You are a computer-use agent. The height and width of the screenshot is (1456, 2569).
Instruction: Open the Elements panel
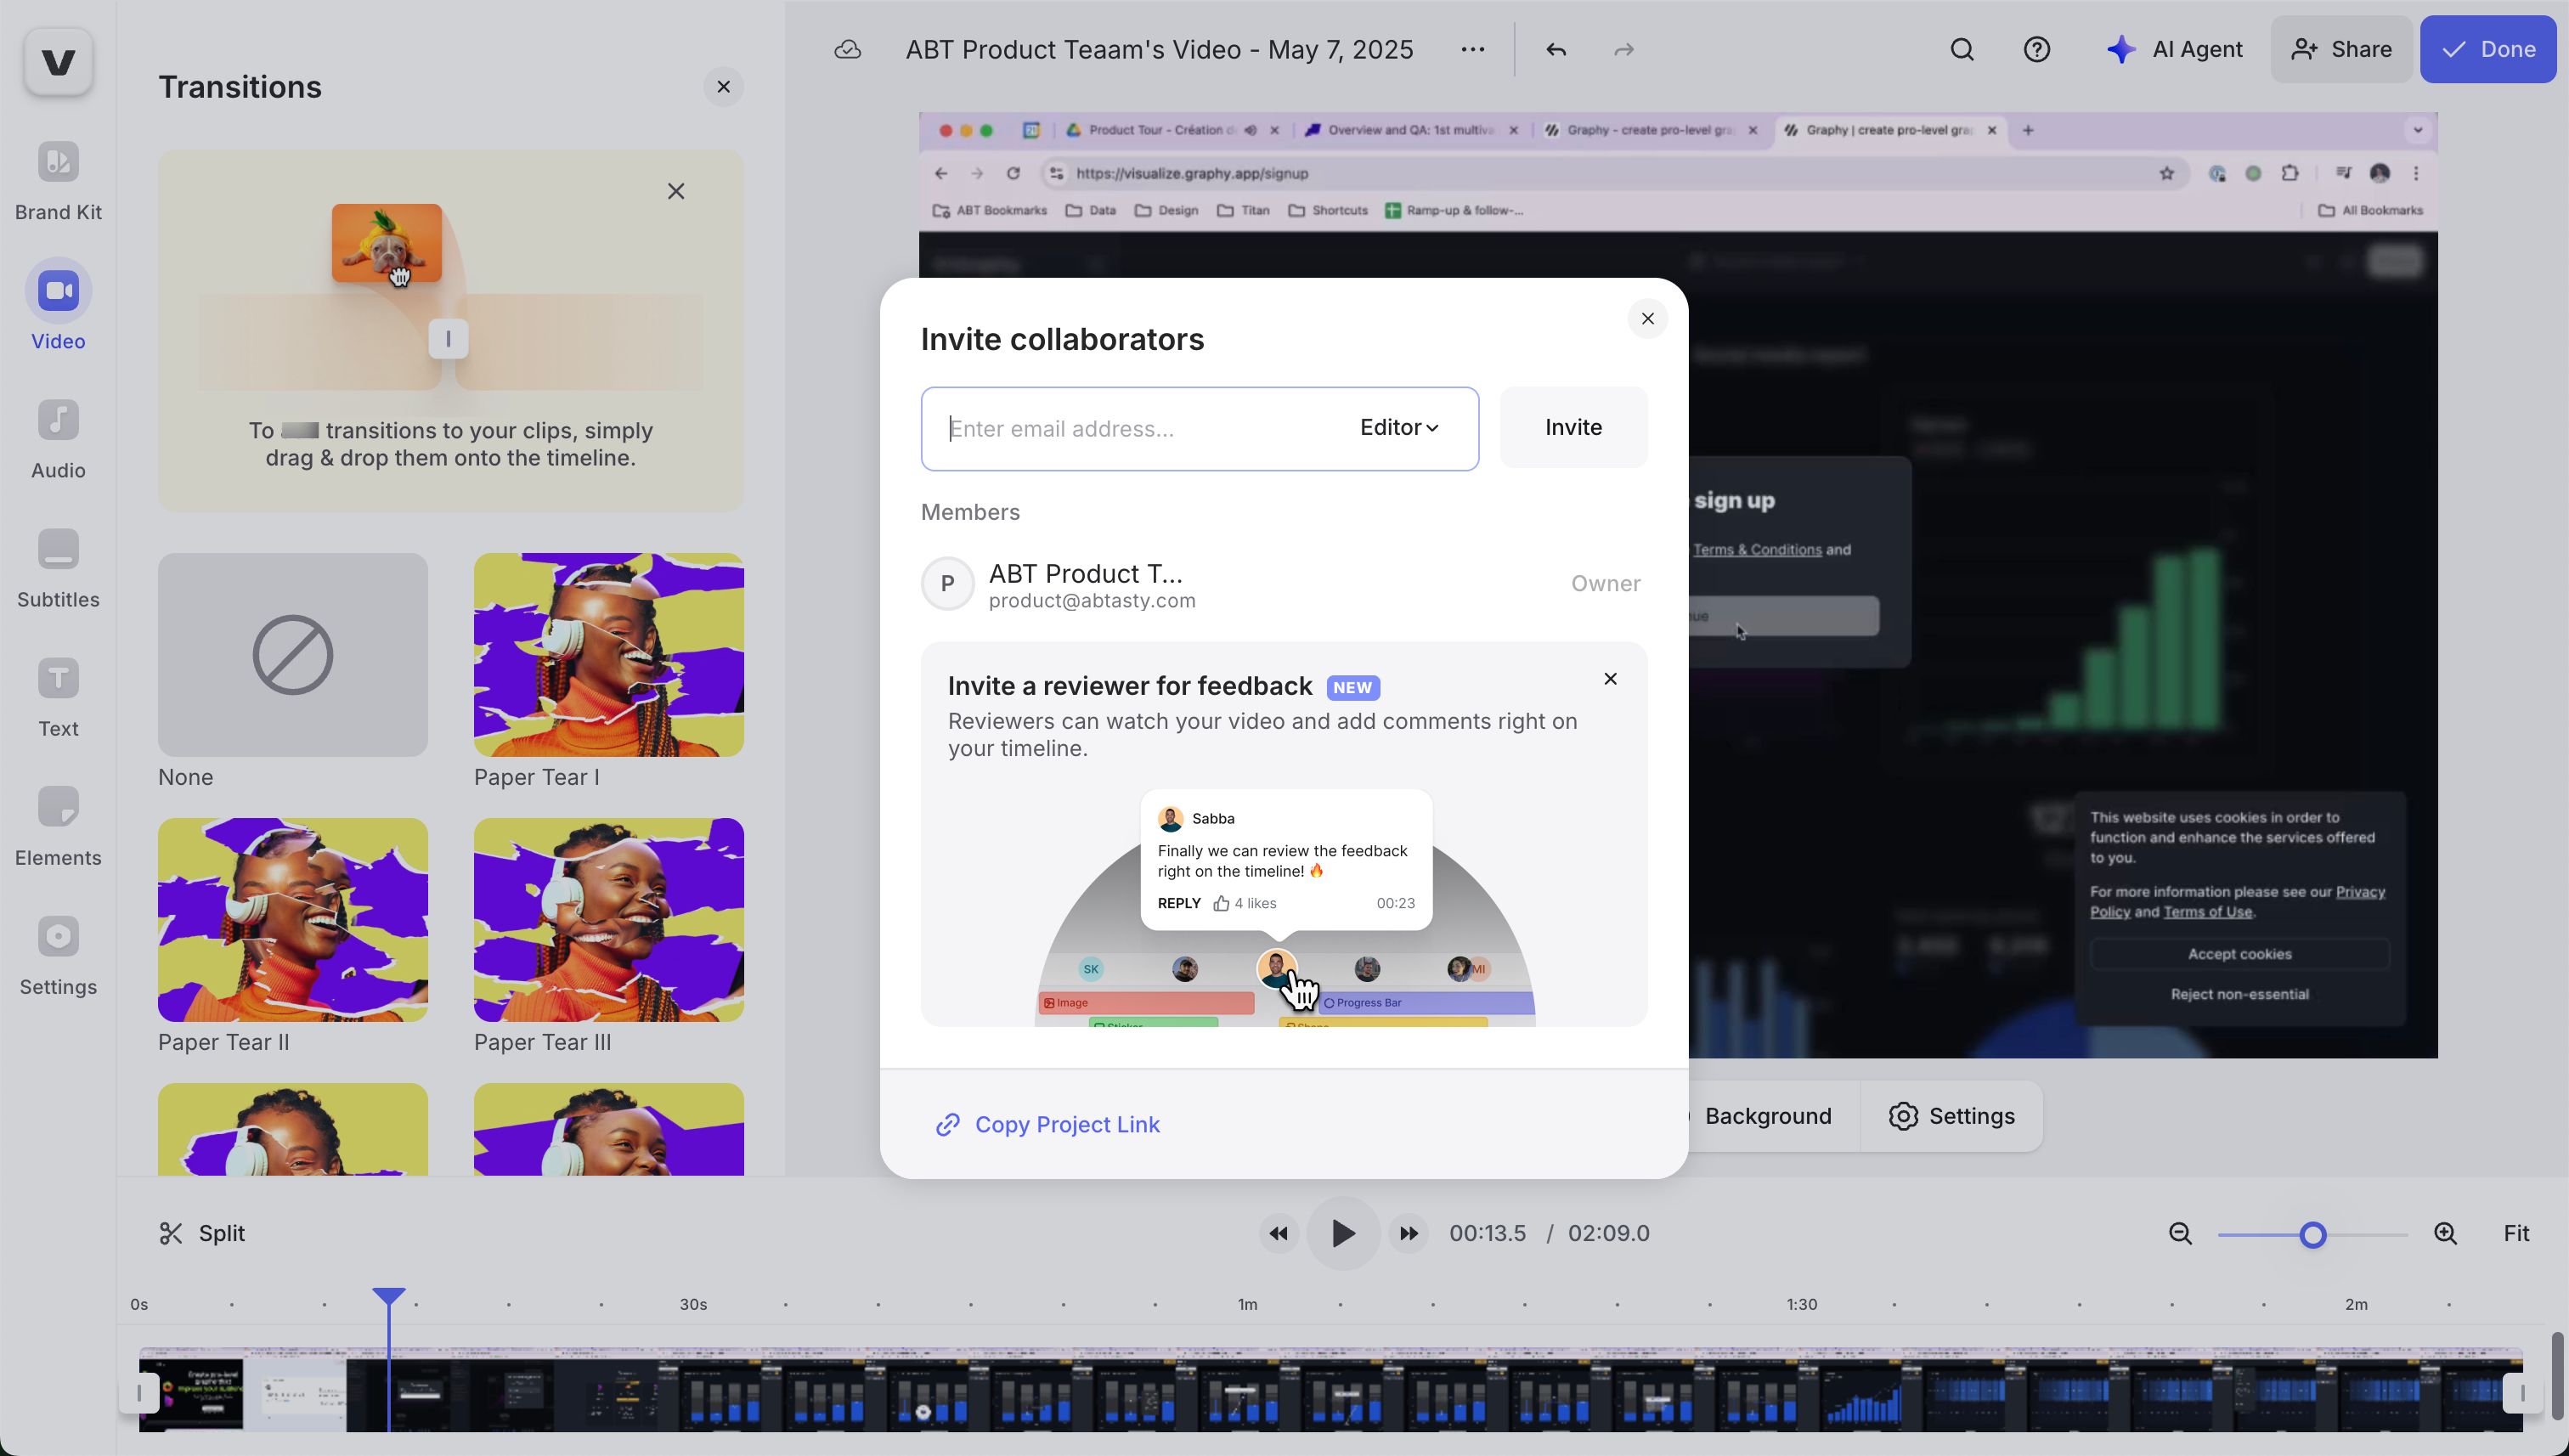tap(58, 826)
